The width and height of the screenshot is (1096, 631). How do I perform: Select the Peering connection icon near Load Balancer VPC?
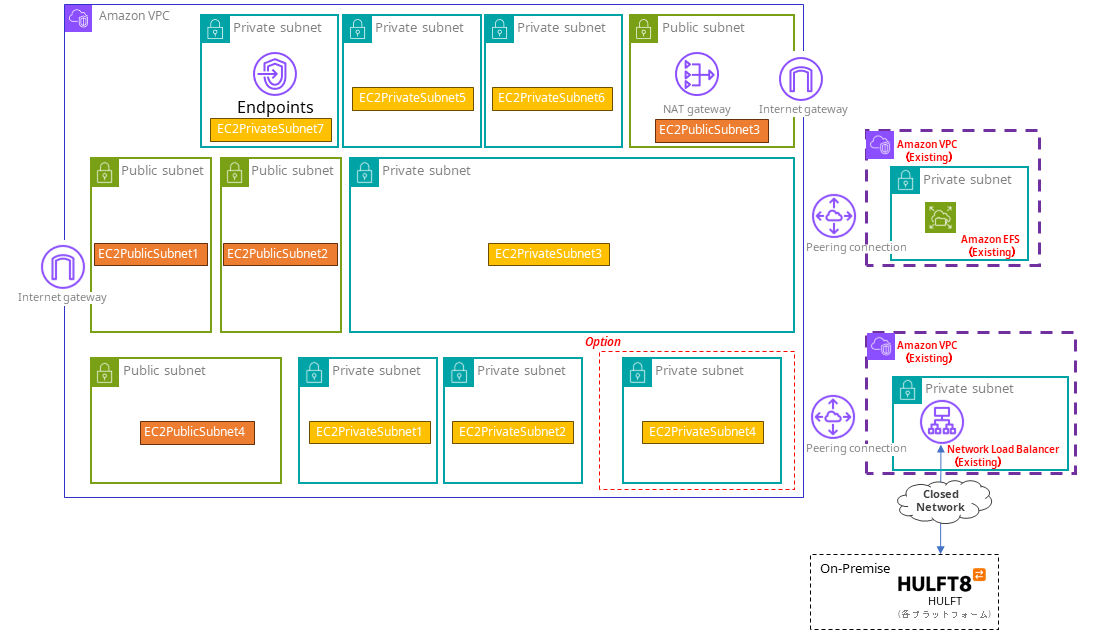pyautogui.click(x=832, y=417)
